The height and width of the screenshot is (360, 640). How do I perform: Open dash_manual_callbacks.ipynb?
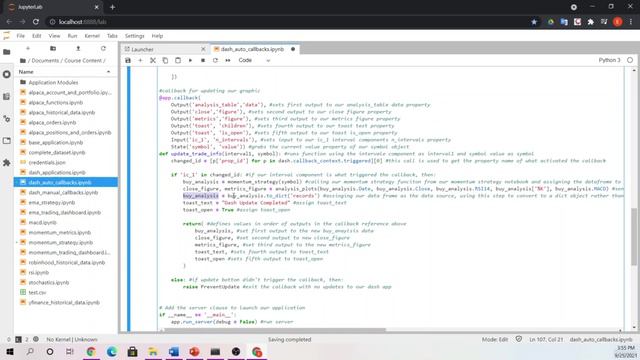(63, 192)
